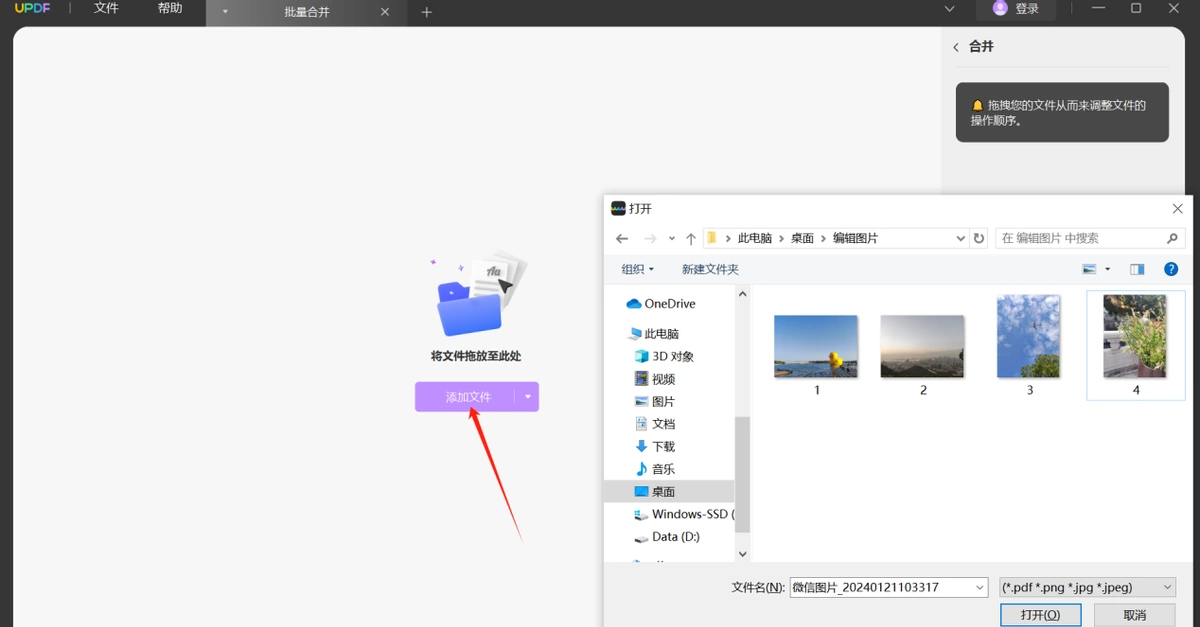Viewport: 1200px width, 627px height.
Task: Toggle the preview pane icon
Action: [1137, 269]
